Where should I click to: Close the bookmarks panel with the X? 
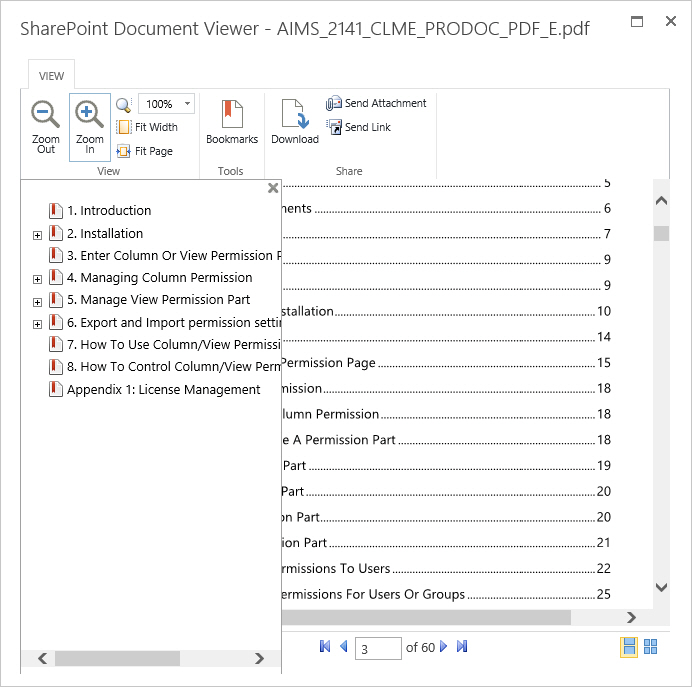pyautogui.click(x=273, y=188)
